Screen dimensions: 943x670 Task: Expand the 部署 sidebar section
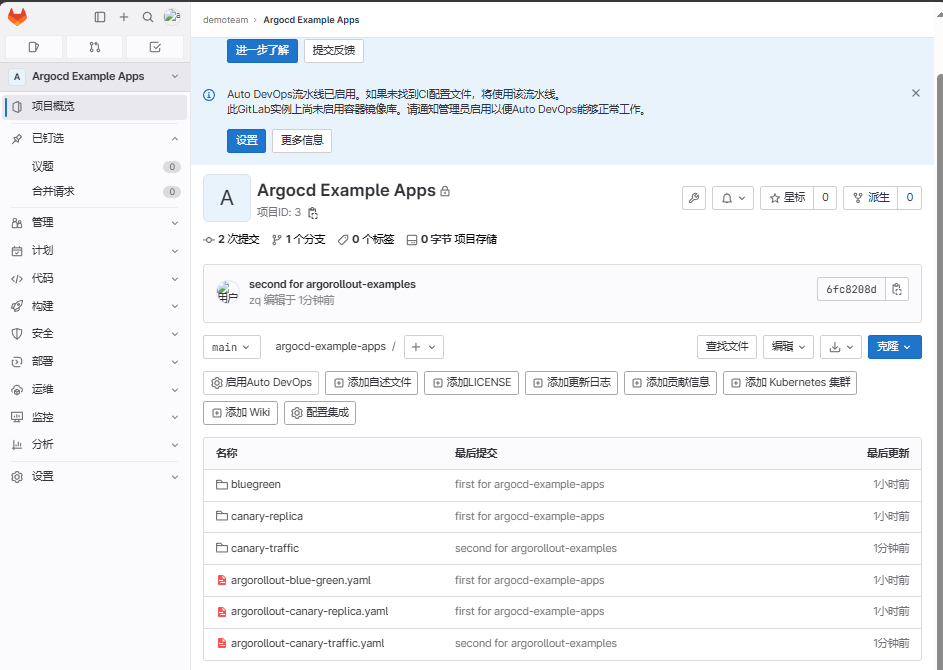pos(96,361)
